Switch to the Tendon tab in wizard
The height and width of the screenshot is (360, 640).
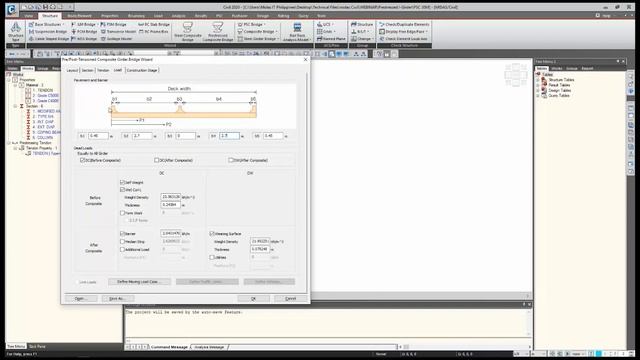103,70
